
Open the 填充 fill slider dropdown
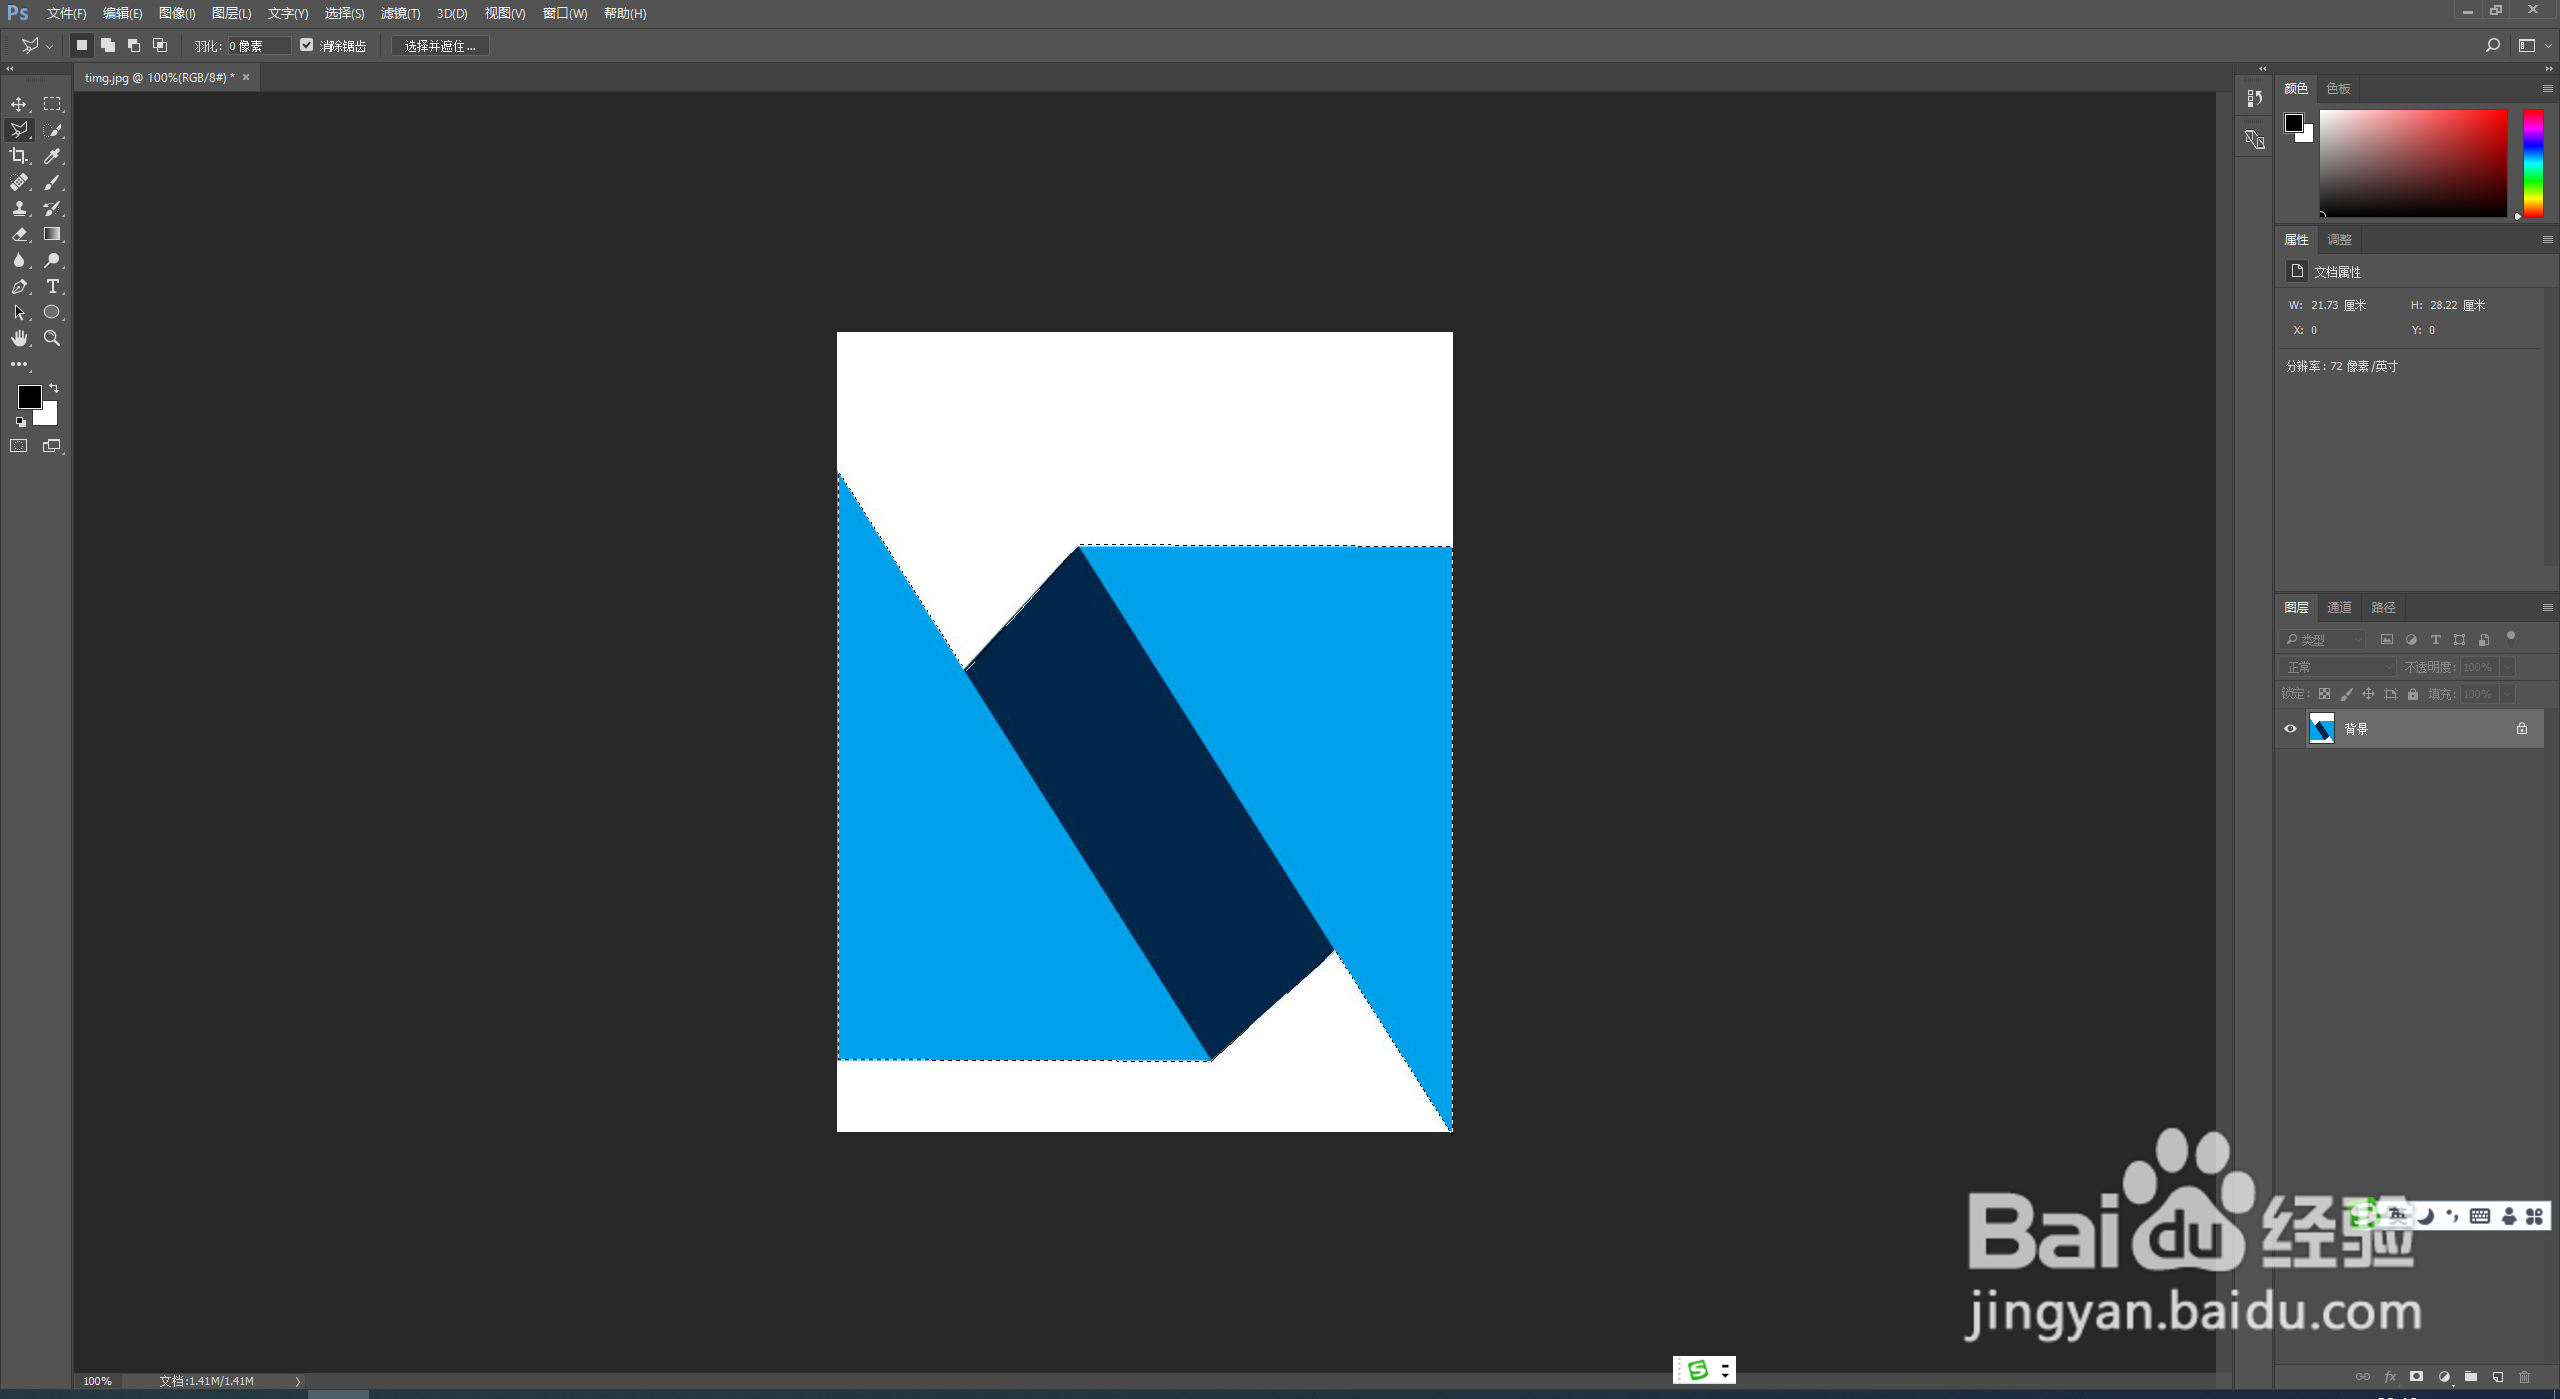click(2507, 694)
